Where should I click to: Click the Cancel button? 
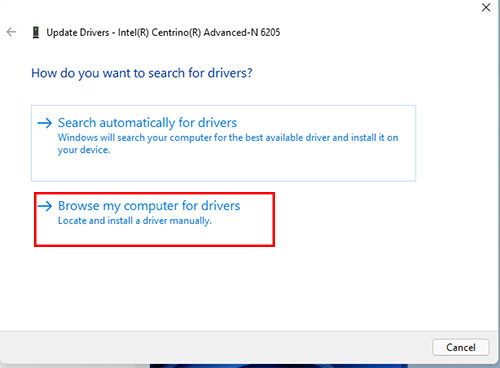click(461, 347)
